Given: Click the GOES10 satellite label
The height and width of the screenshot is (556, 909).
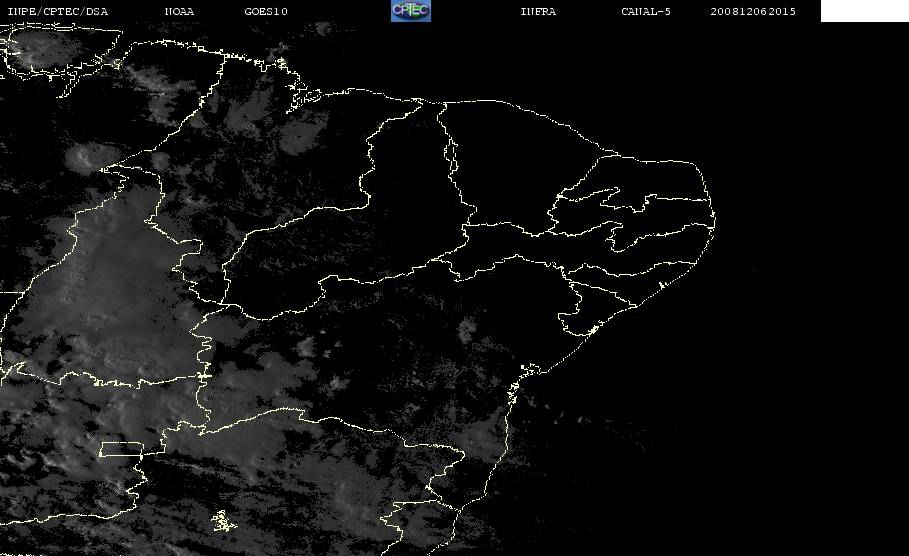Looking at the screenshot, I should 266,12.
